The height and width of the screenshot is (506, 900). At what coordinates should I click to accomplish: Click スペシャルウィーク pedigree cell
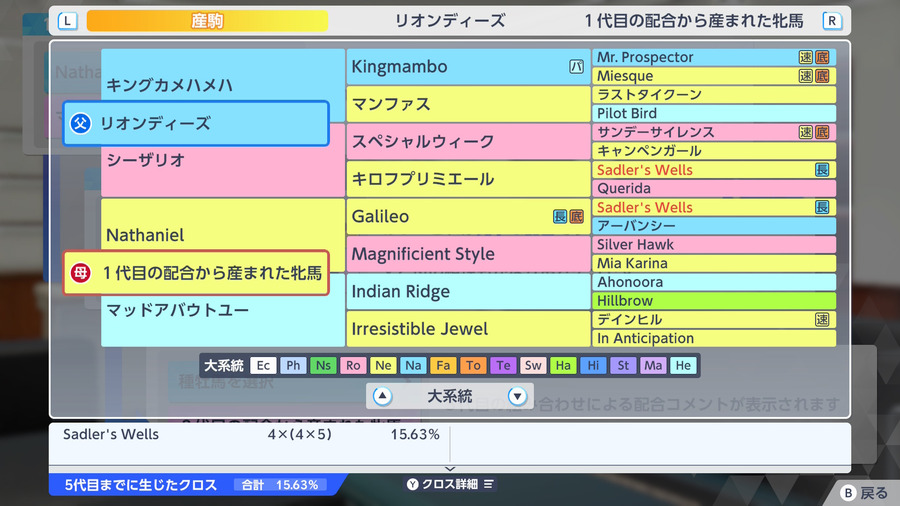coord(468,142)
